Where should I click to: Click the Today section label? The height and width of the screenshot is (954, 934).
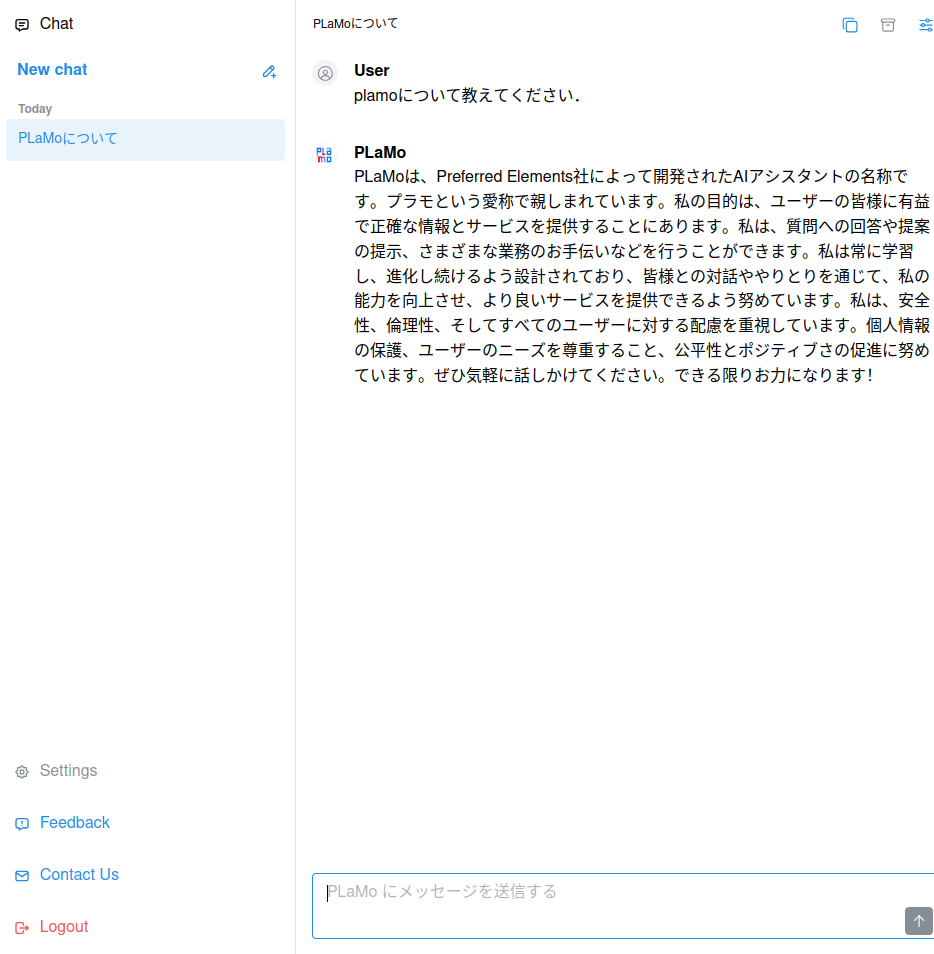(35, 109)
